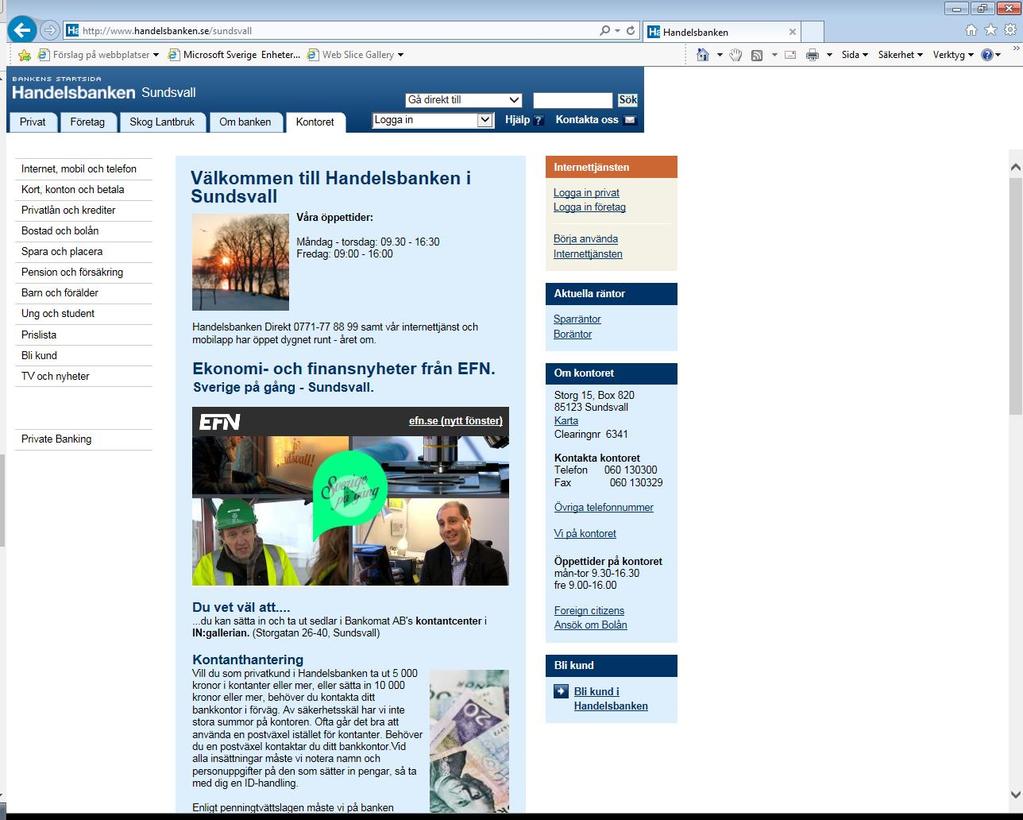
Task: Go back with the browser Back arrow
Action: [x=22, y=30]
